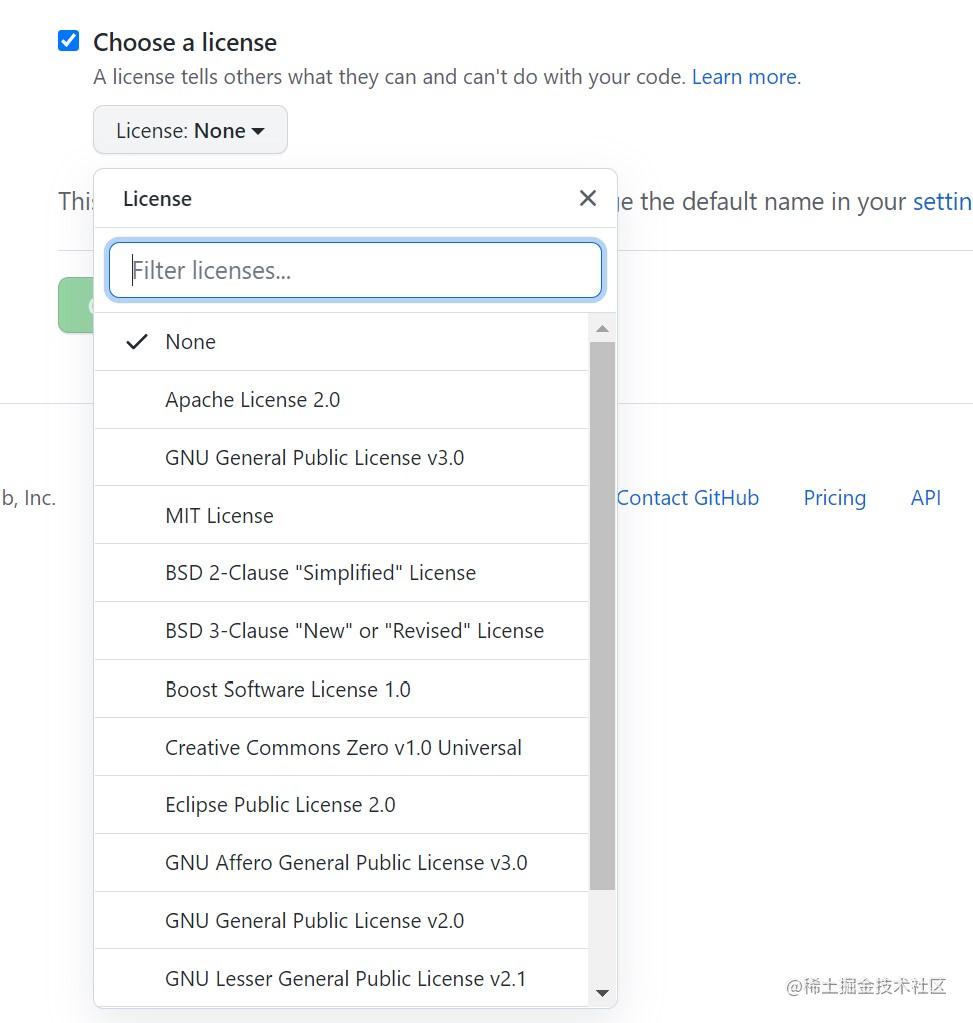Image resolution: width=973 pixels, height=1023 pixels.
Task: Open the API footer link
Action: 925,497
